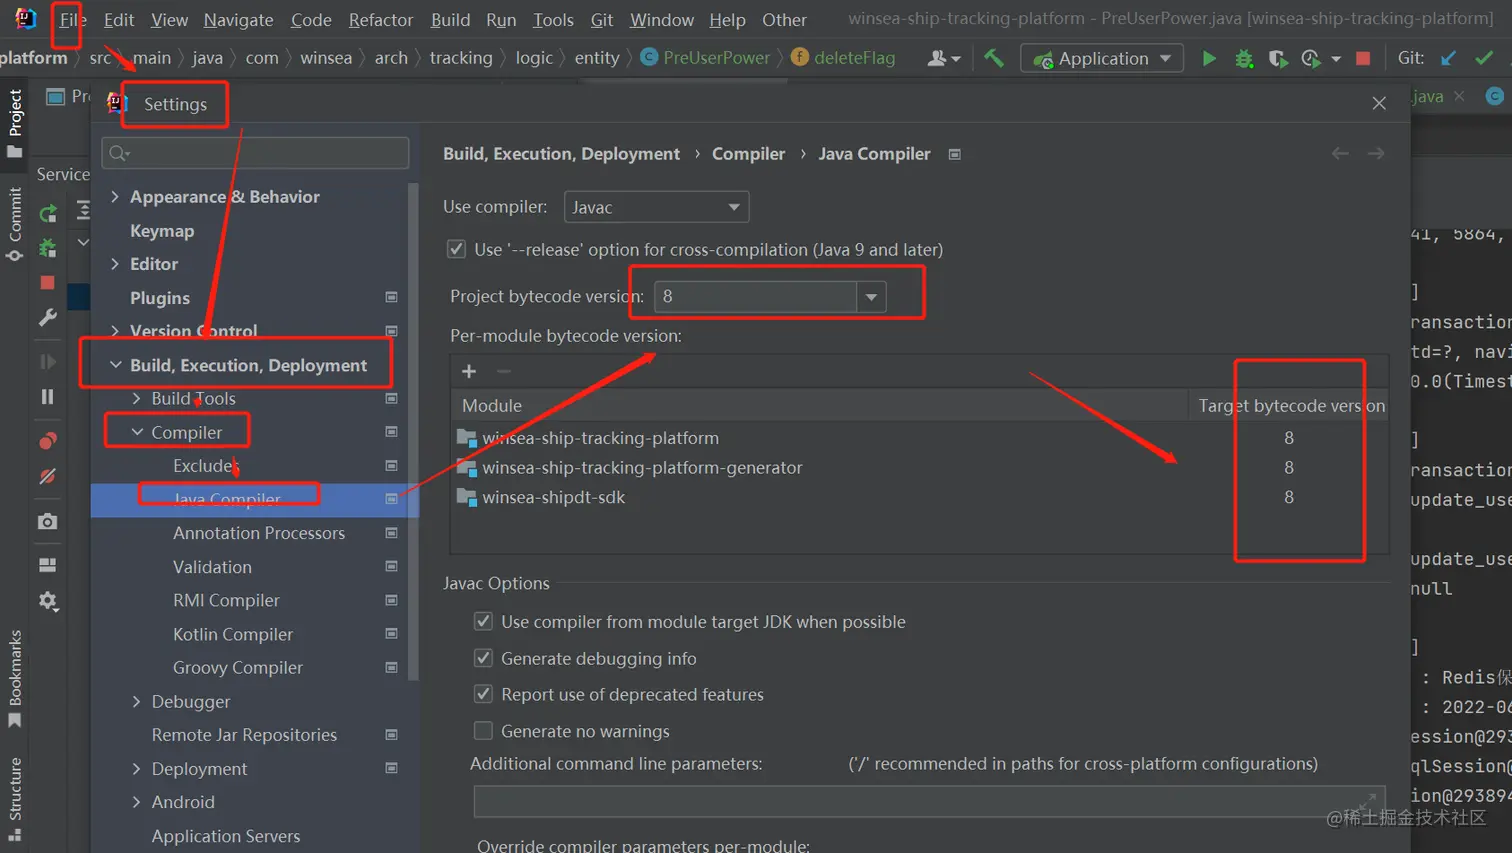Open the Git menu

pos(602,19)
